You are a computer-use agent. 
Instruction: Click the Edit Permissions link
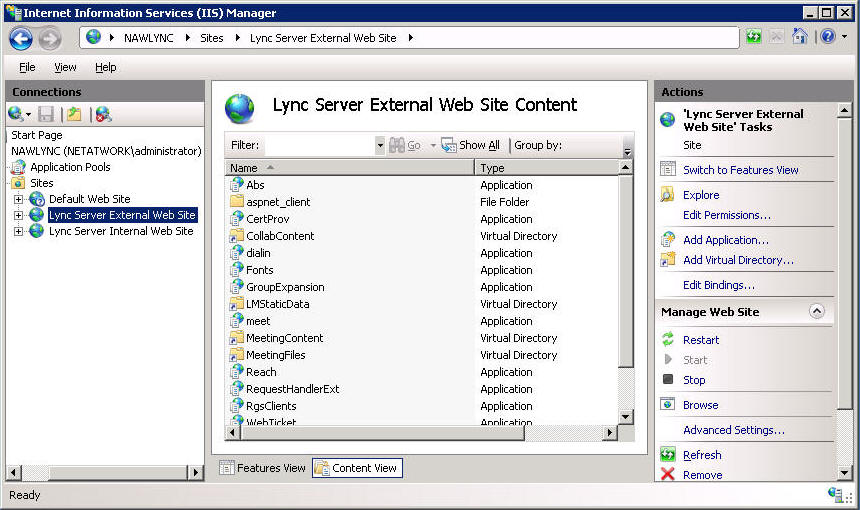point(727,215)
